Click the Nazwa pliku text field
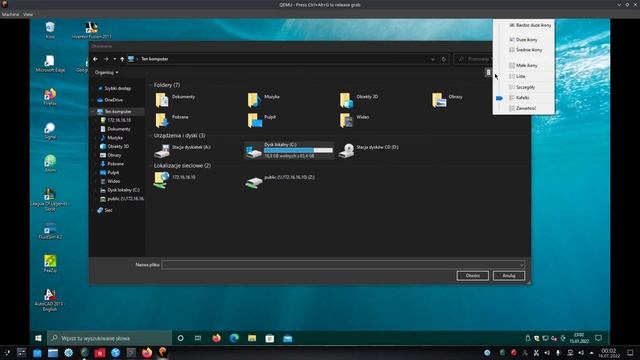 pos(340,265)
